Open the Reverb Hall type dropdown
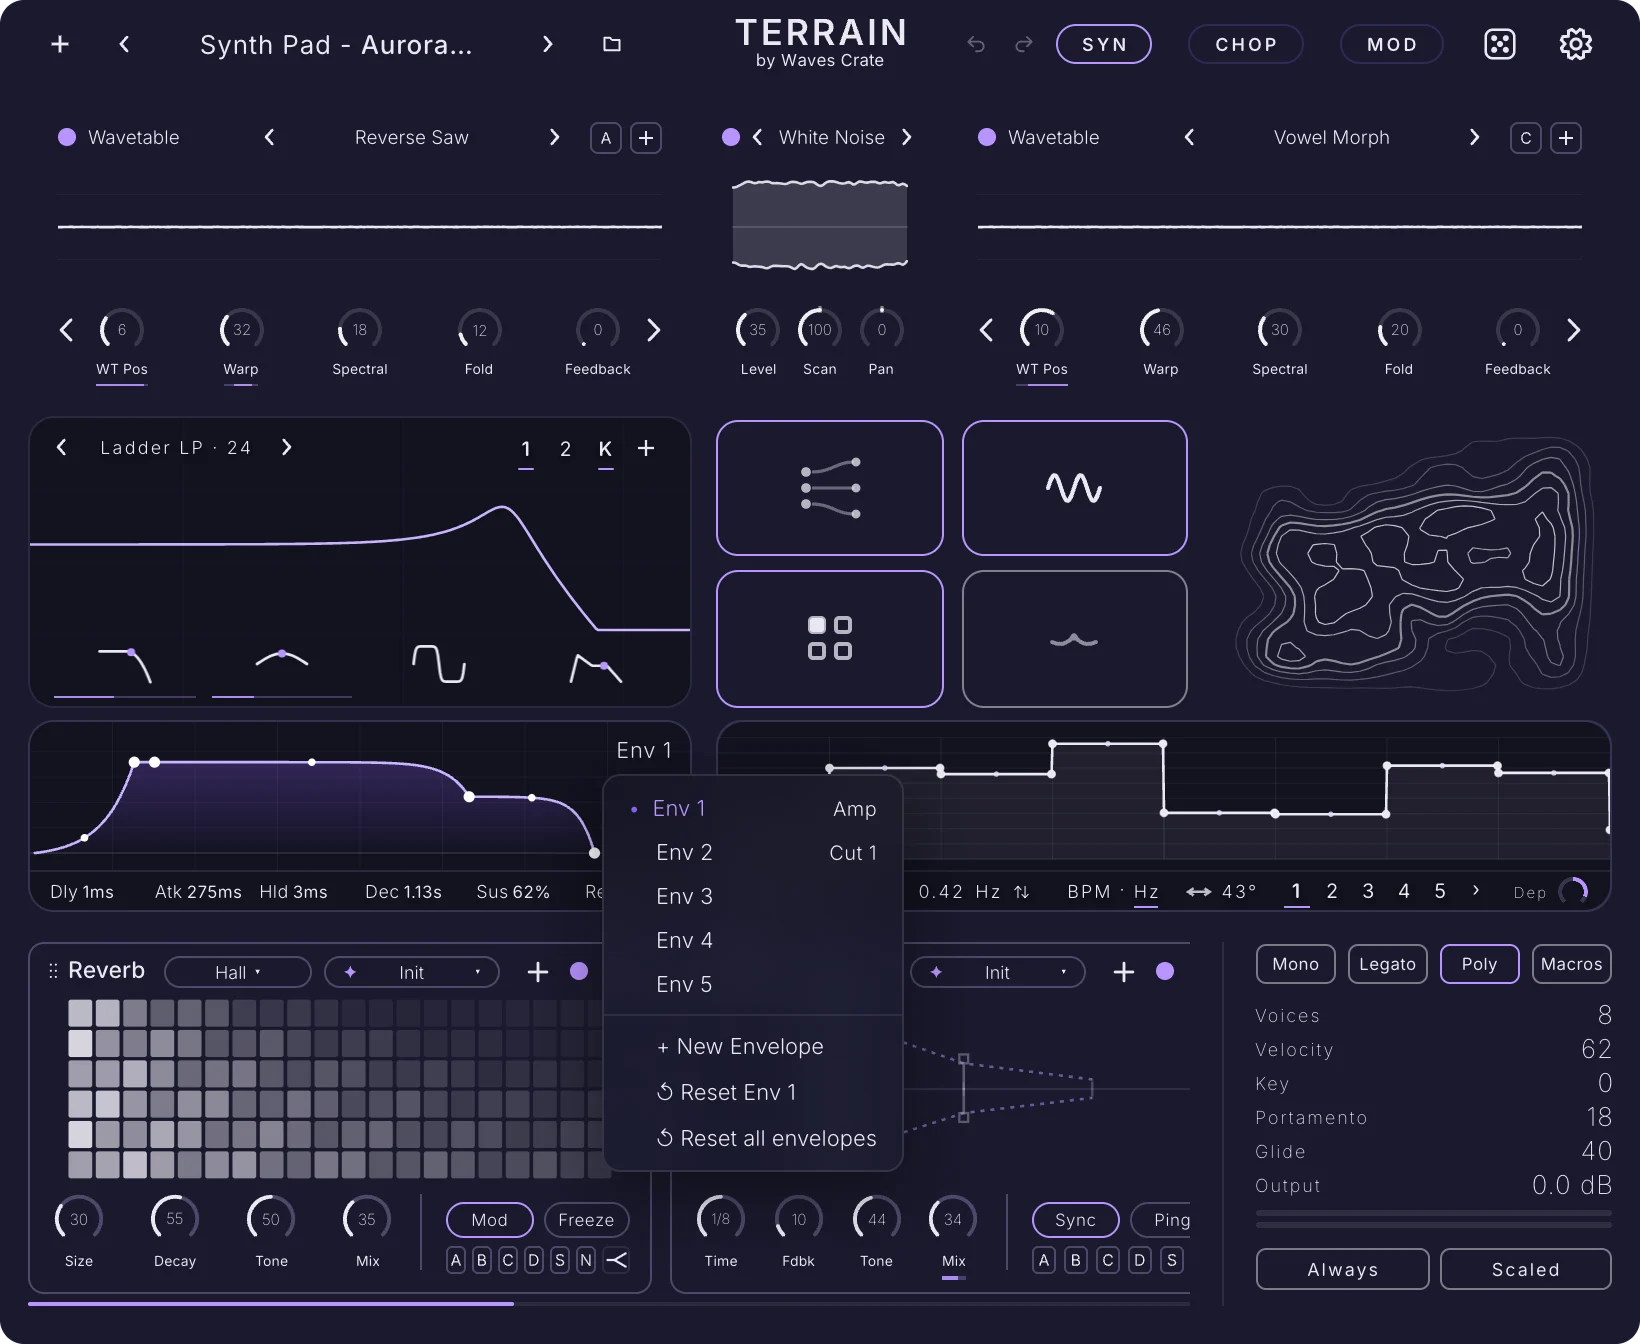 point(238,972)
